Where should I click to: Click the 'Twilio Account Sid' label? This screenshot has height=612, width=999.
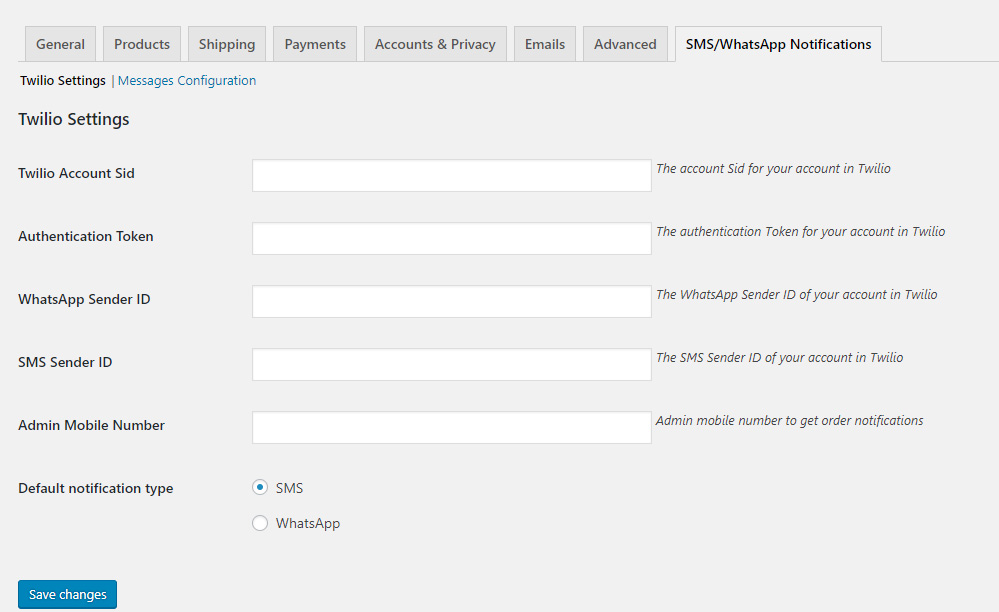(76, 173)
